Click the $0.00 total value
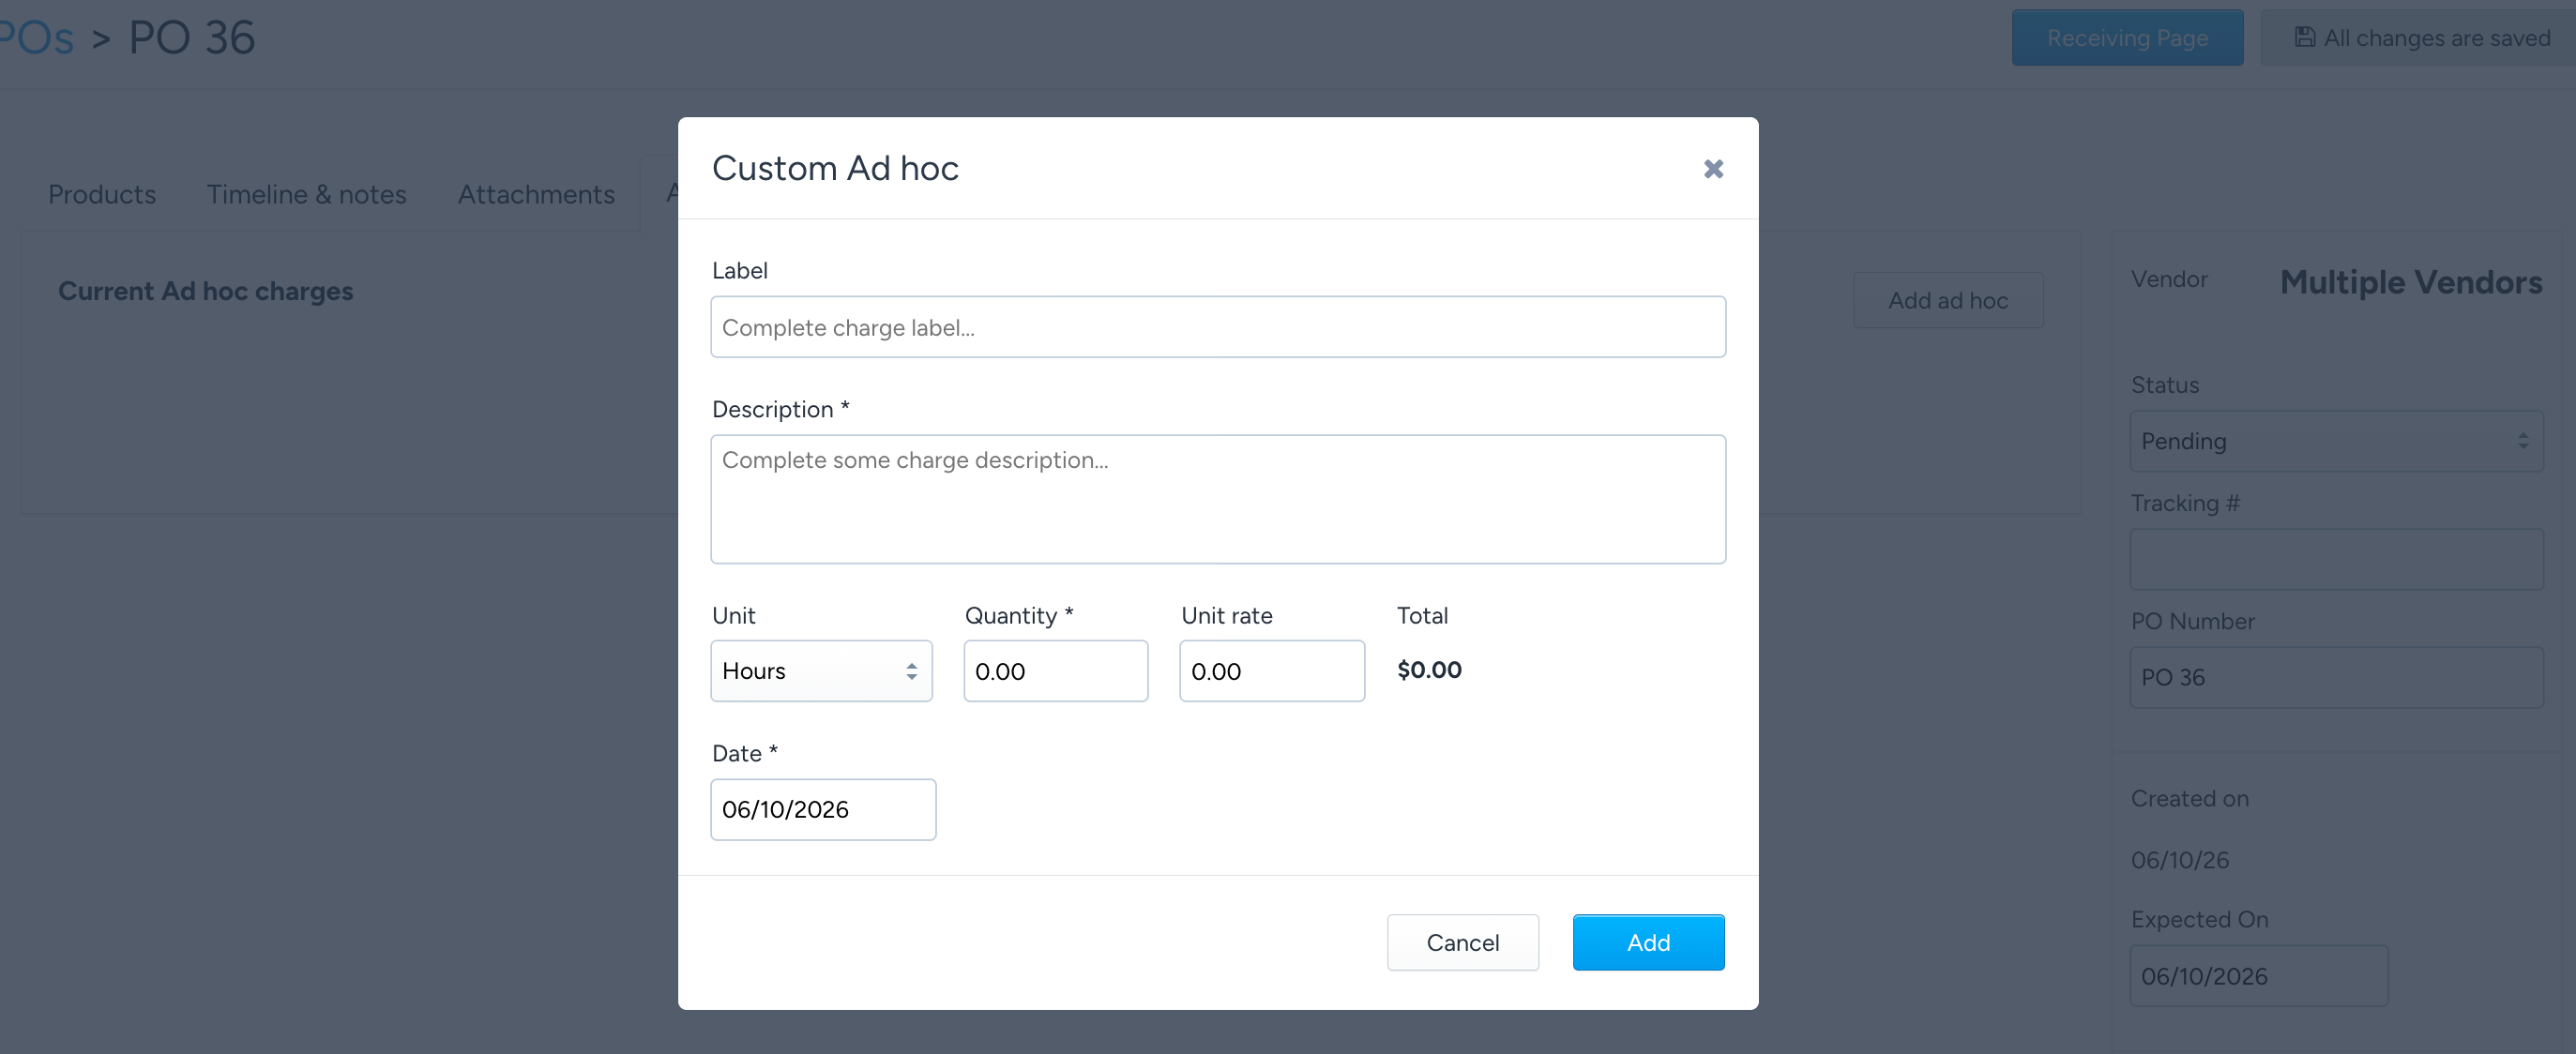 pos(1429,670)
